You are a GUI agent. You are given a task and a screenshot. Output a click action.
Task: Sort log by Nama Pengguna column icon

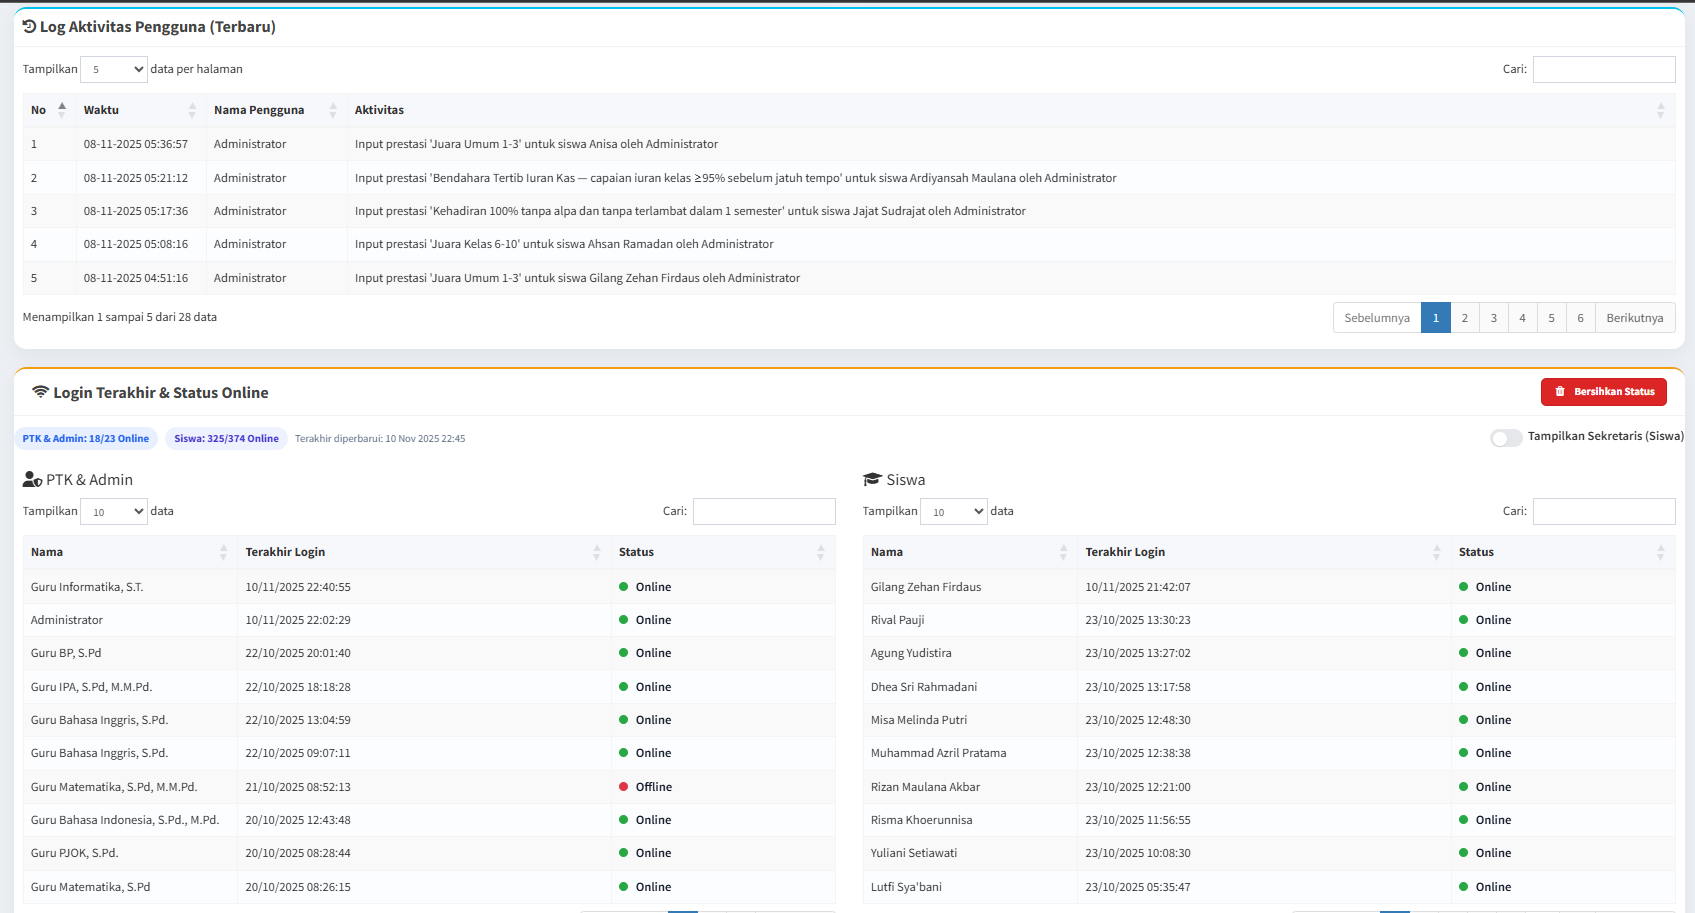tap(333, 110)
